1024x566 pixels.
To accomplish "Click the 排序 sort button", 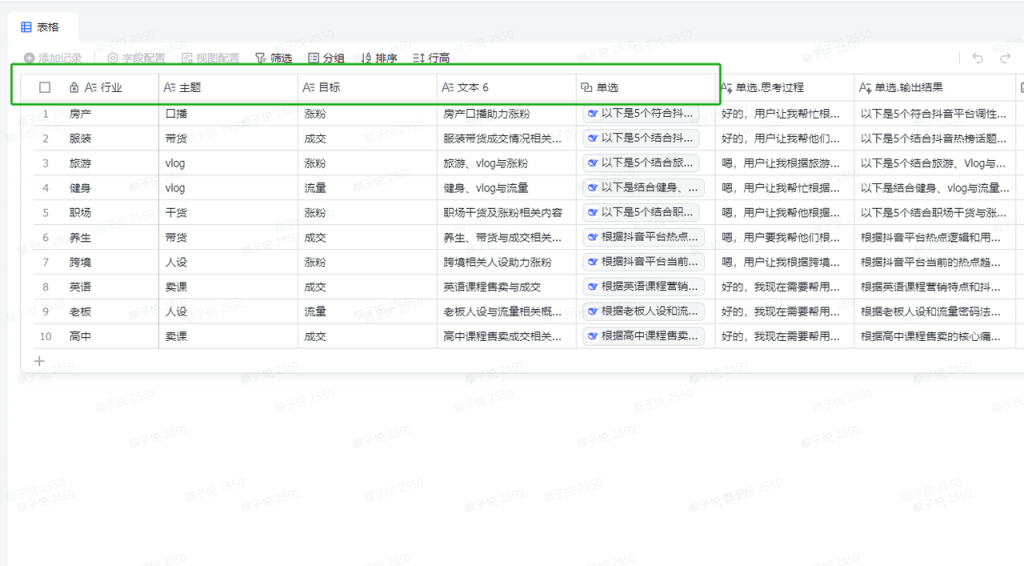I will coord(378,59).
